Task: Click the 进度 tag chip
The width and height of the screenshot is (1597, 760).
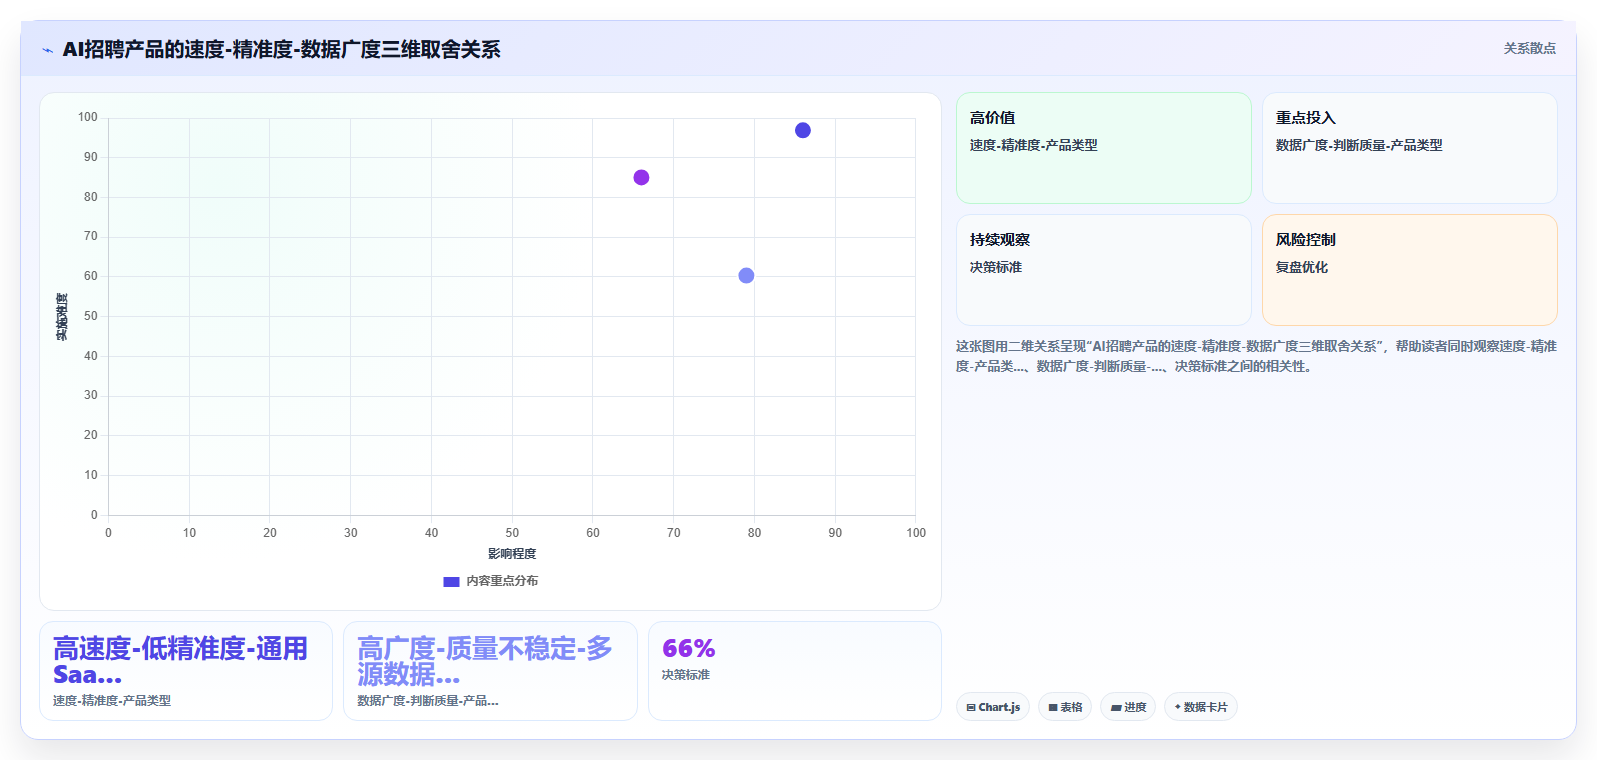Action: (x=1128, y=707)
